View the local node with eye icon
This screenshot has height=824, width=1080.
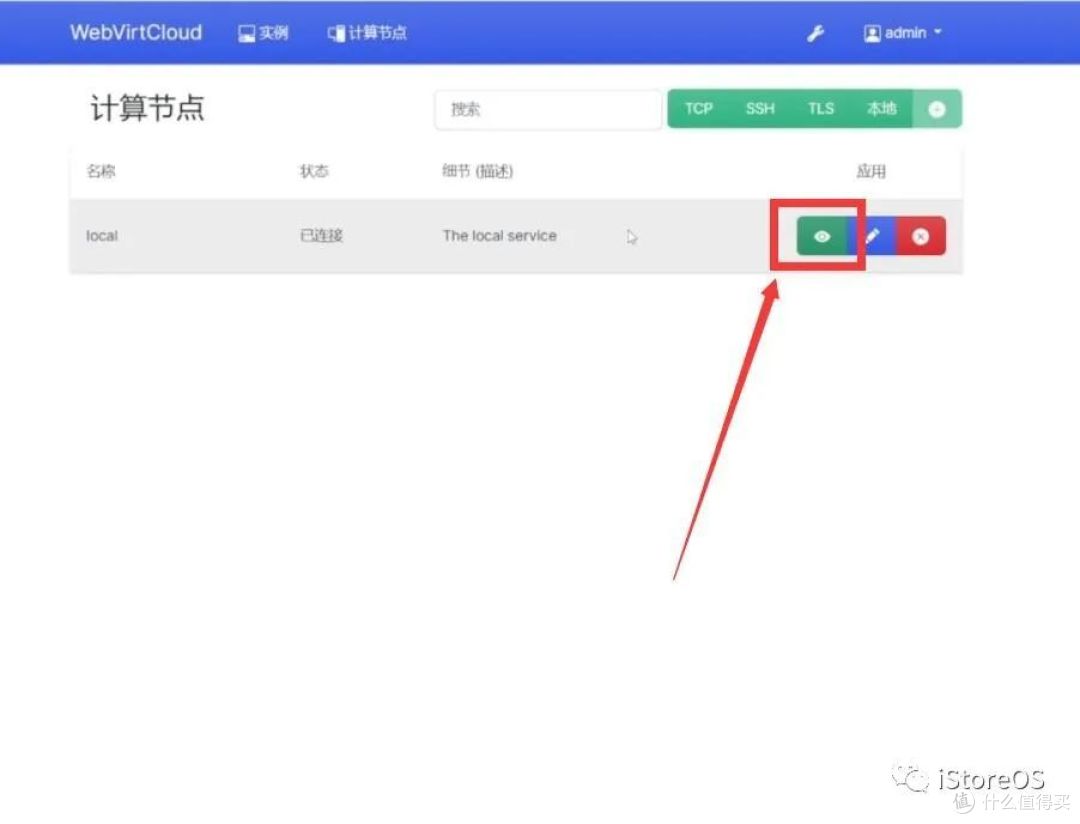click(x=822, y=236)
